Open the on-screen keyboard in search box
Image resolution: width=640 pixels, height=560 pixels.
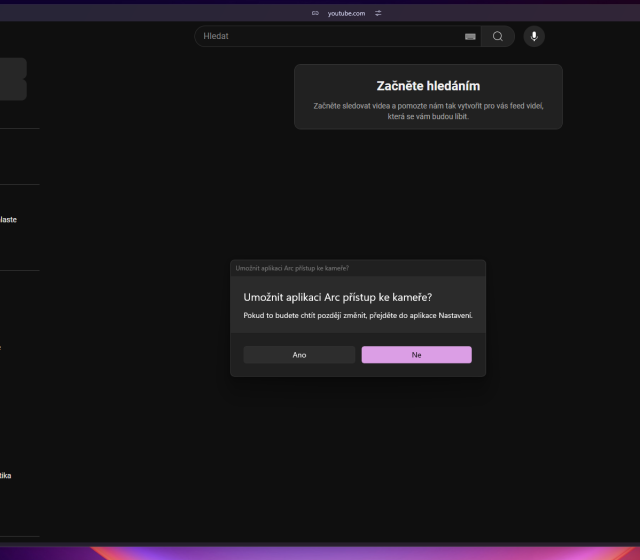(x=470, y=37)
